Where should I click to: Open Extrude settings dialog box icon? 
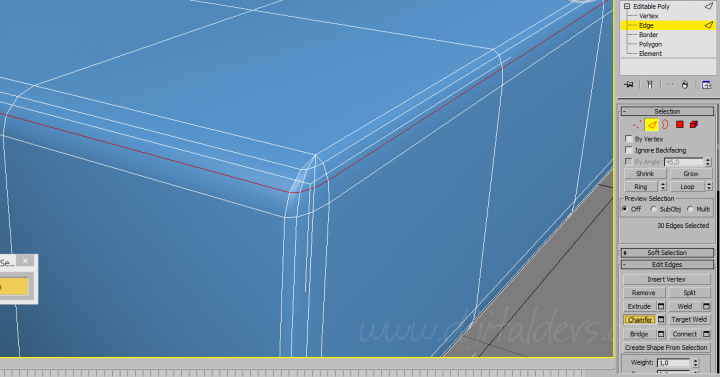(x=661, y=306)
